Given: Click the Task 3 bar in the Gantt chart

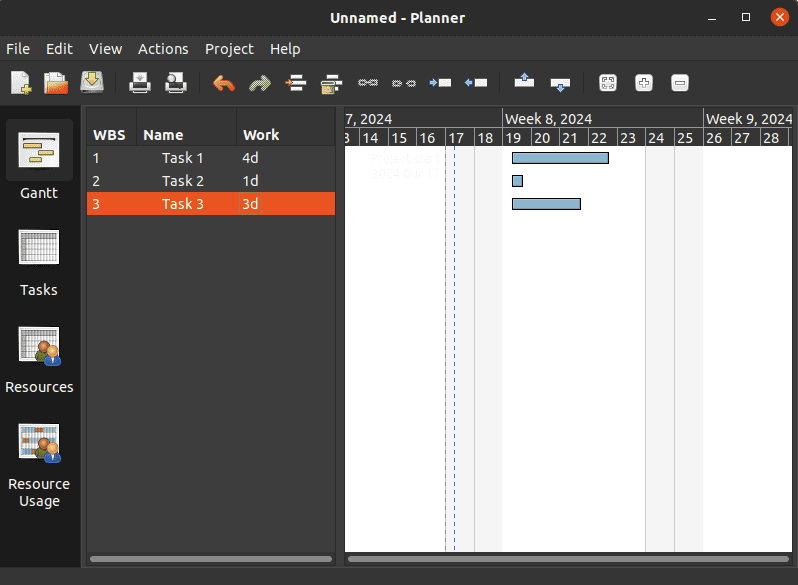Looking at the screenshot, I should pyautogui.click(x=546, y=204).
